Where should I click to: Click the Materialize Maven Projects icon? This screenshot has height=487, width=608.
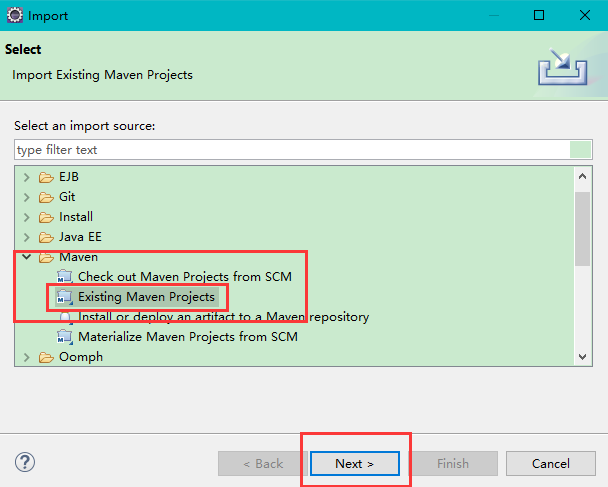point(65,337)
